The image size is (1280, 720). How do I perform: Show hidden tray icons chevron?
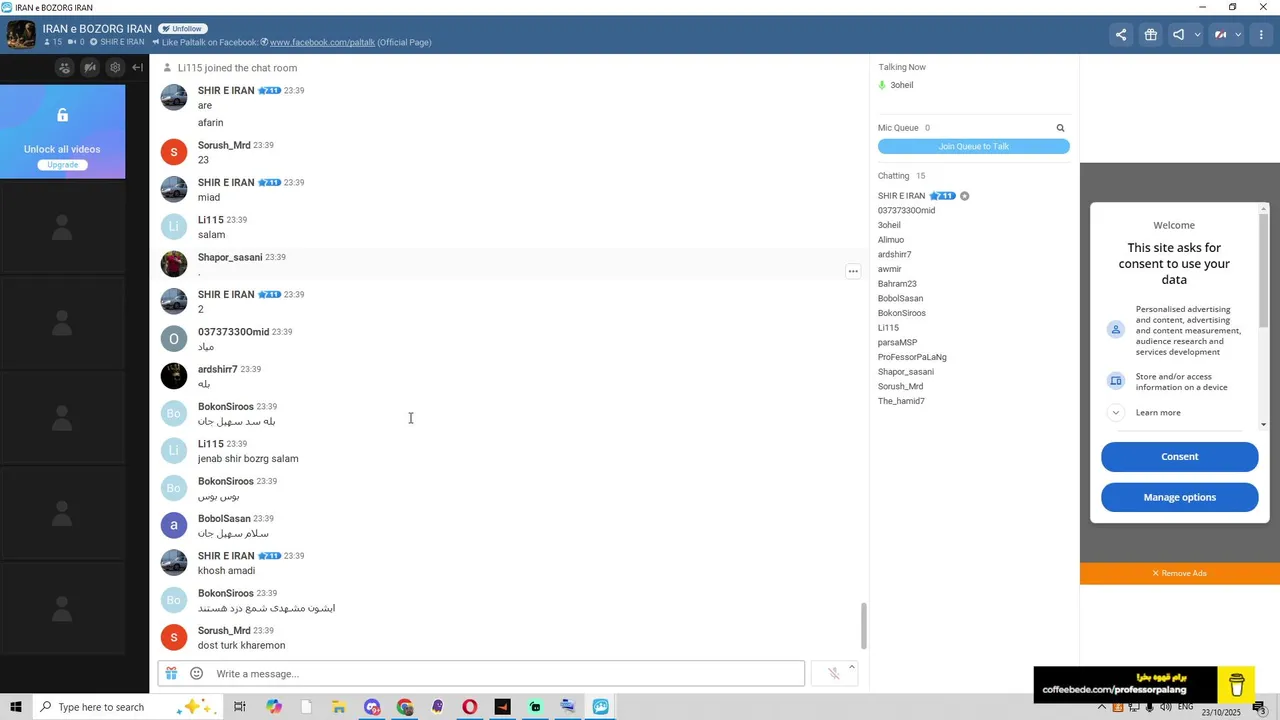point(1102,707)
